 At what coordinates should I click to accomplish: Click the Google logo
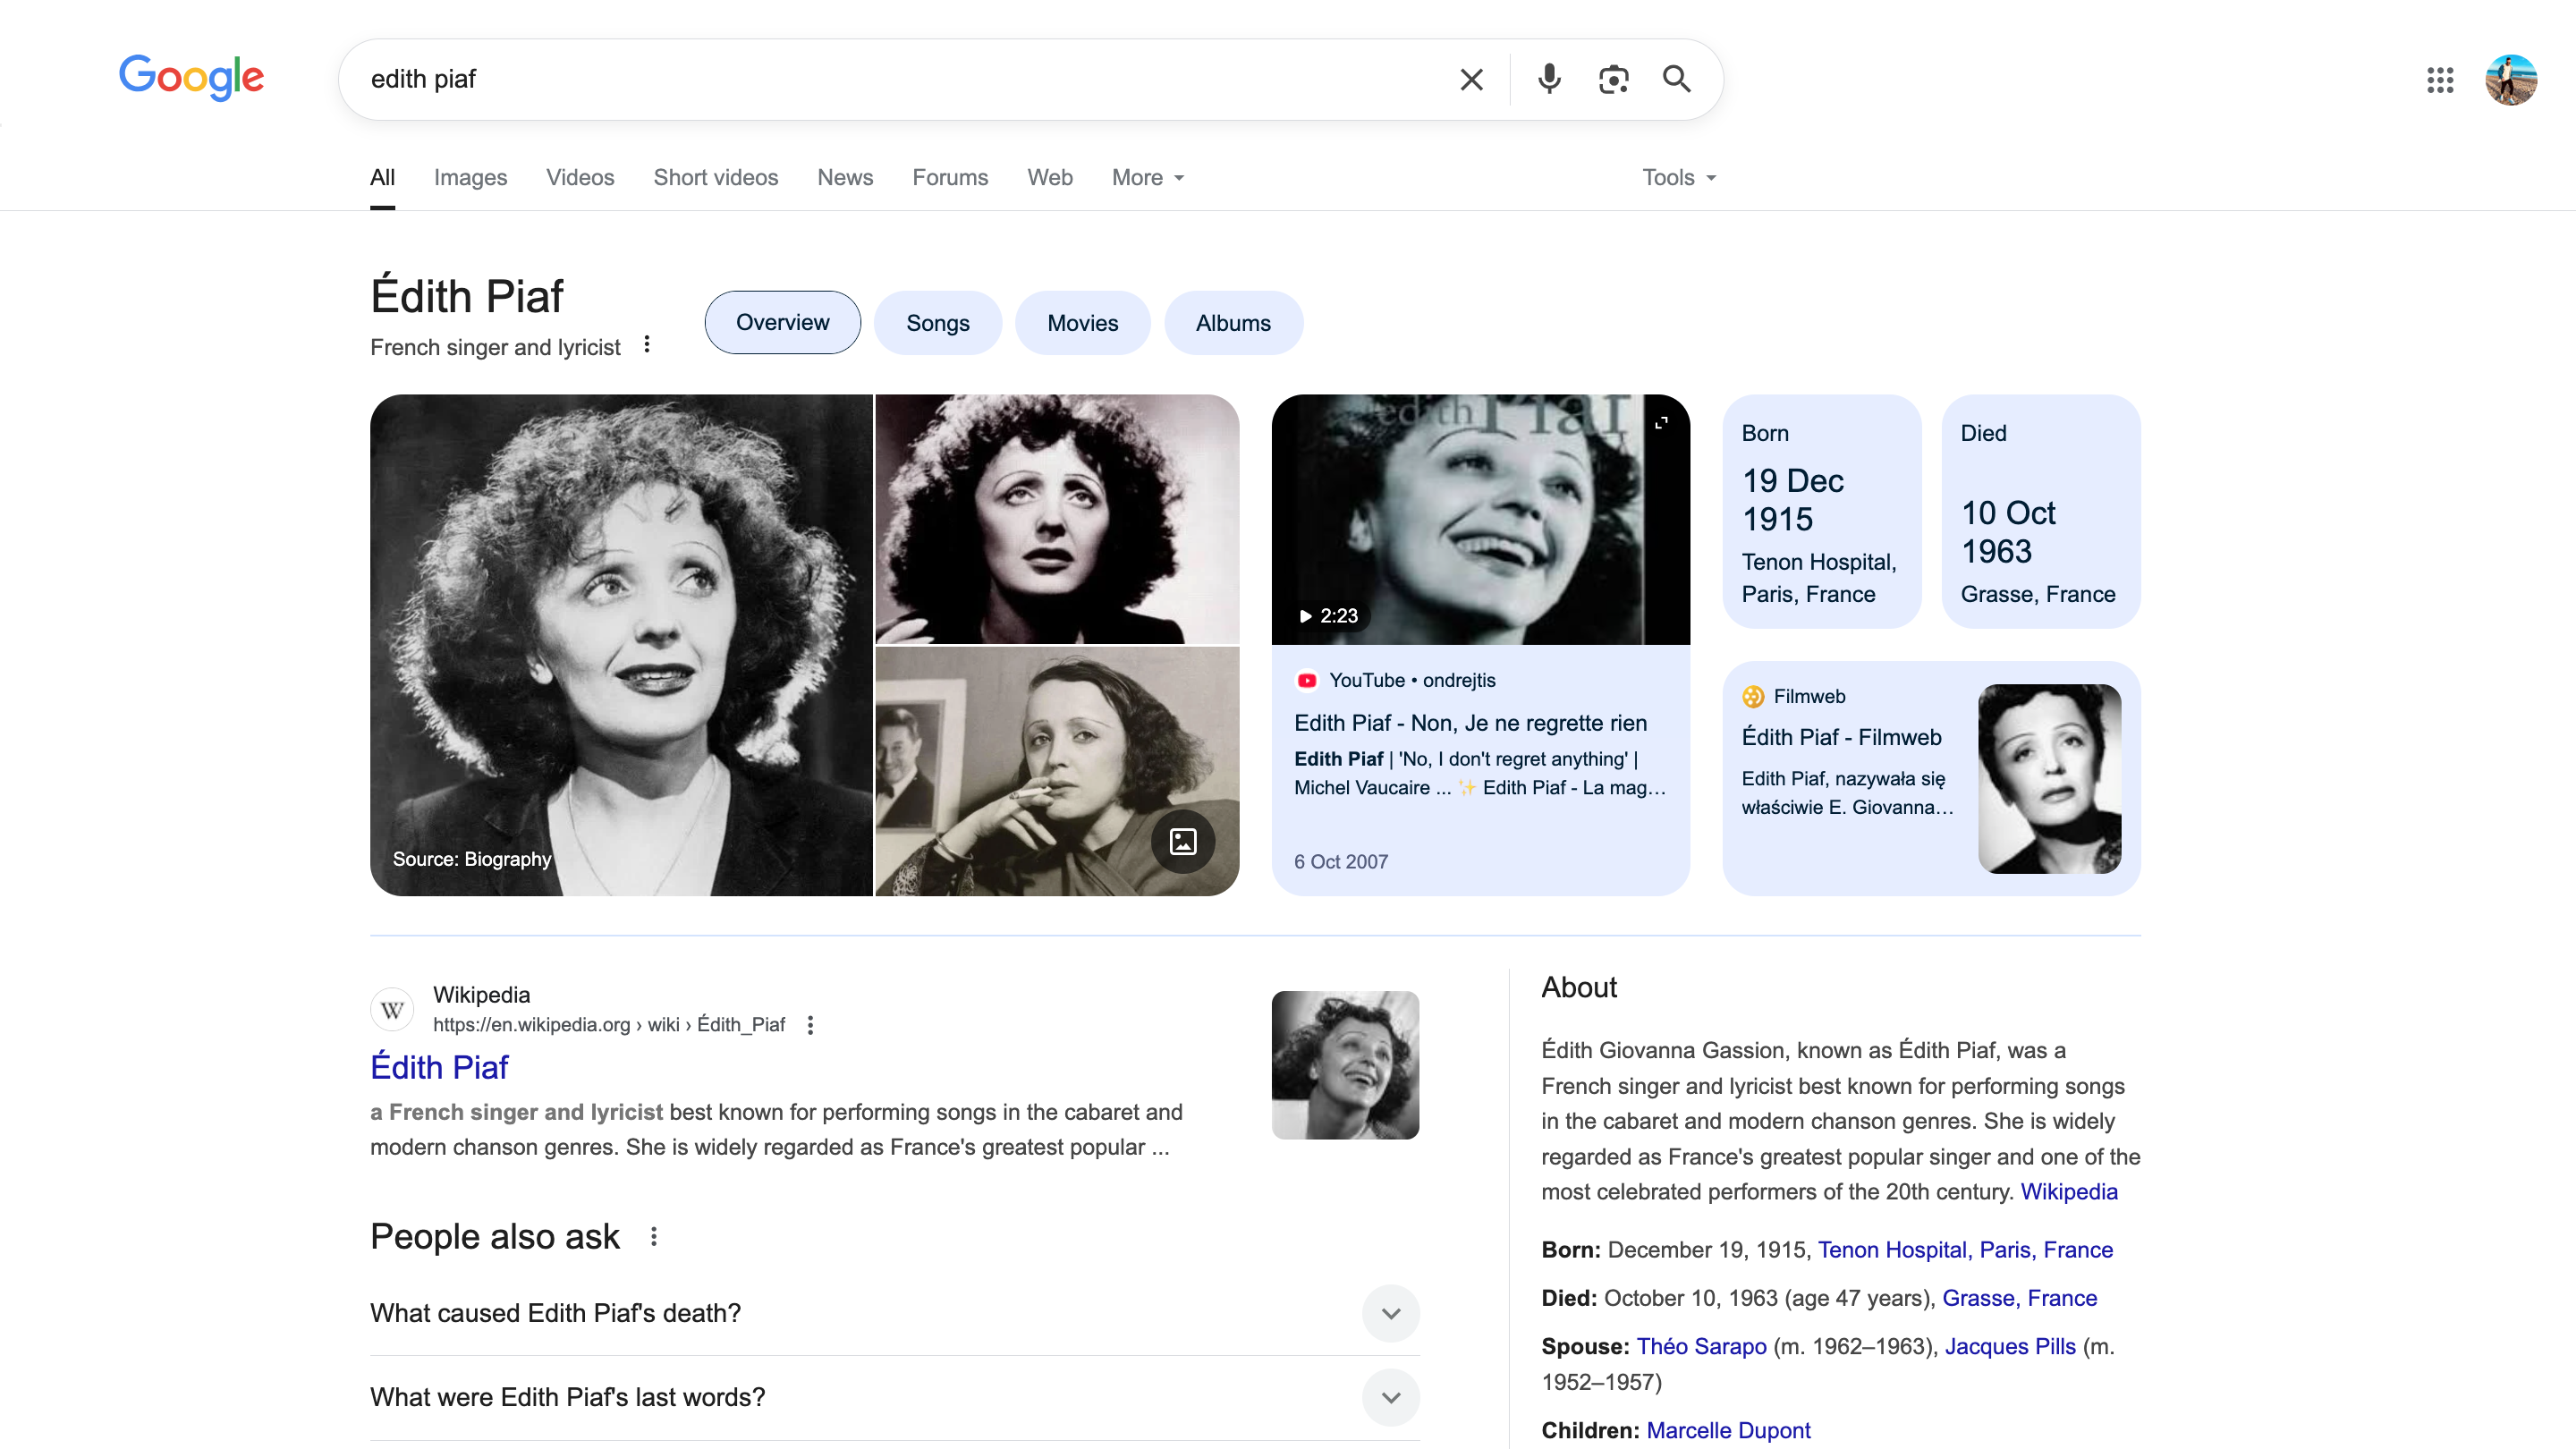[x=191, y=78]
